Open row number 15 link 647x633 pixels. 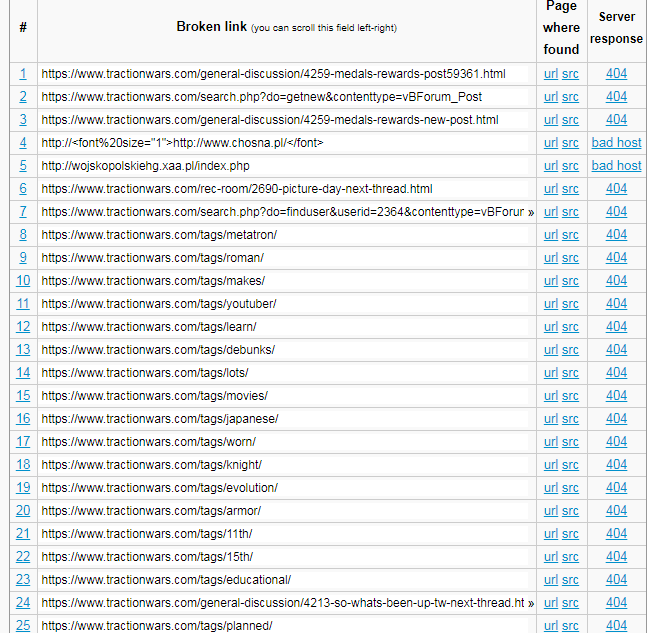tap(23, 396)
